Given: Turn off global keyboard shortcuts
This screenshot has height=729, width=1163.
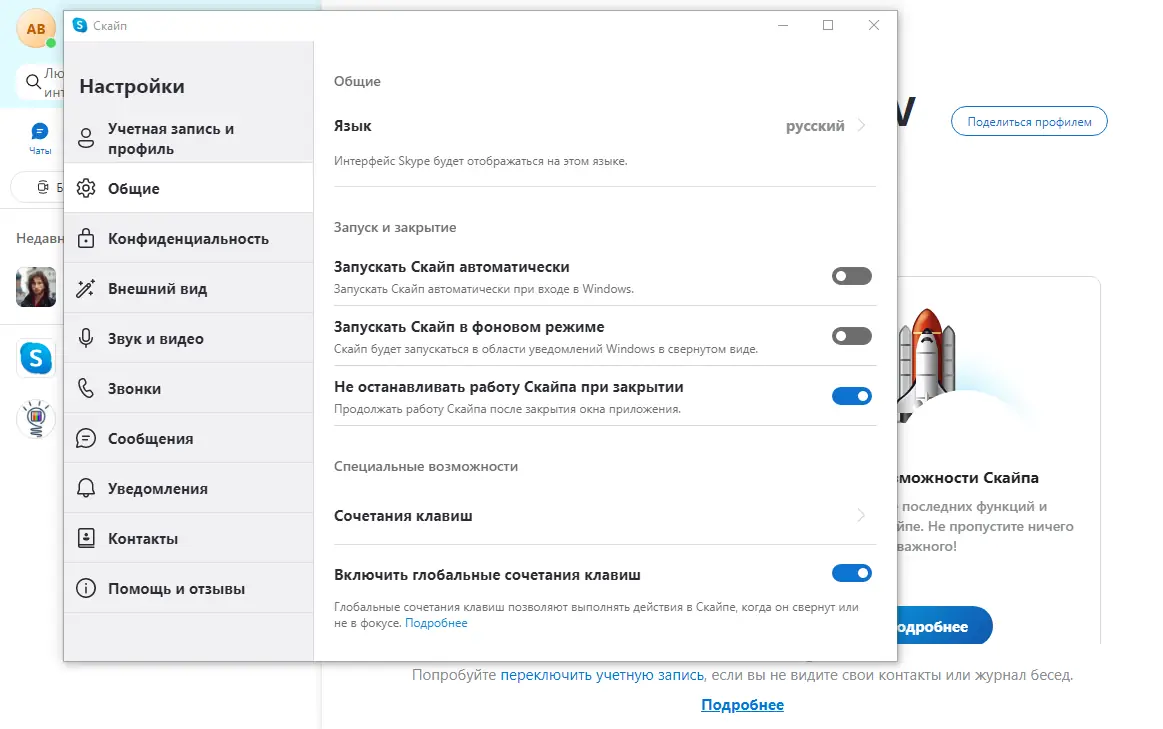Looking at the screenshot, I should [851, 573].
